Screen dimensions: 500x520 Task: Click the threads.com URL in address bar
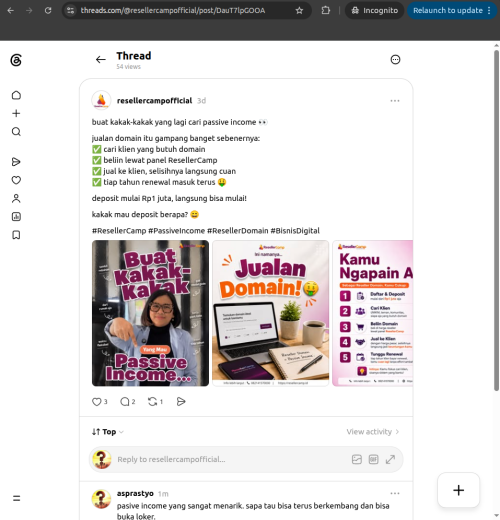coord(173,10)
